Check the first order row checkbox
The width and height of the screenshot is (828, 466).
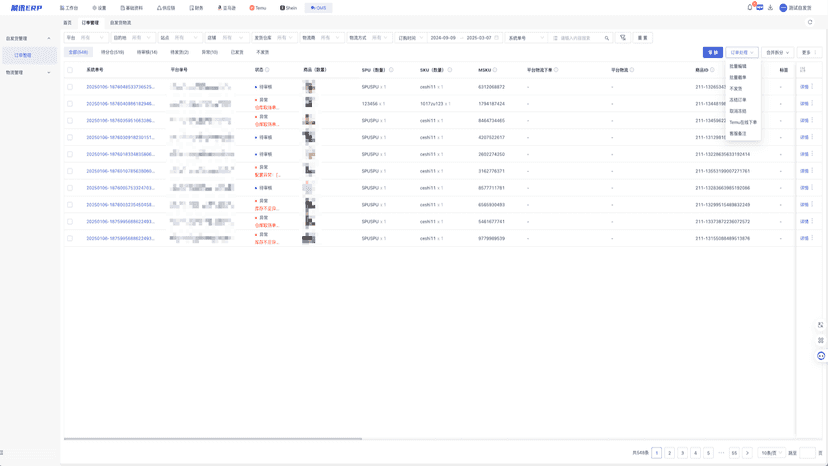click(70, 87)
